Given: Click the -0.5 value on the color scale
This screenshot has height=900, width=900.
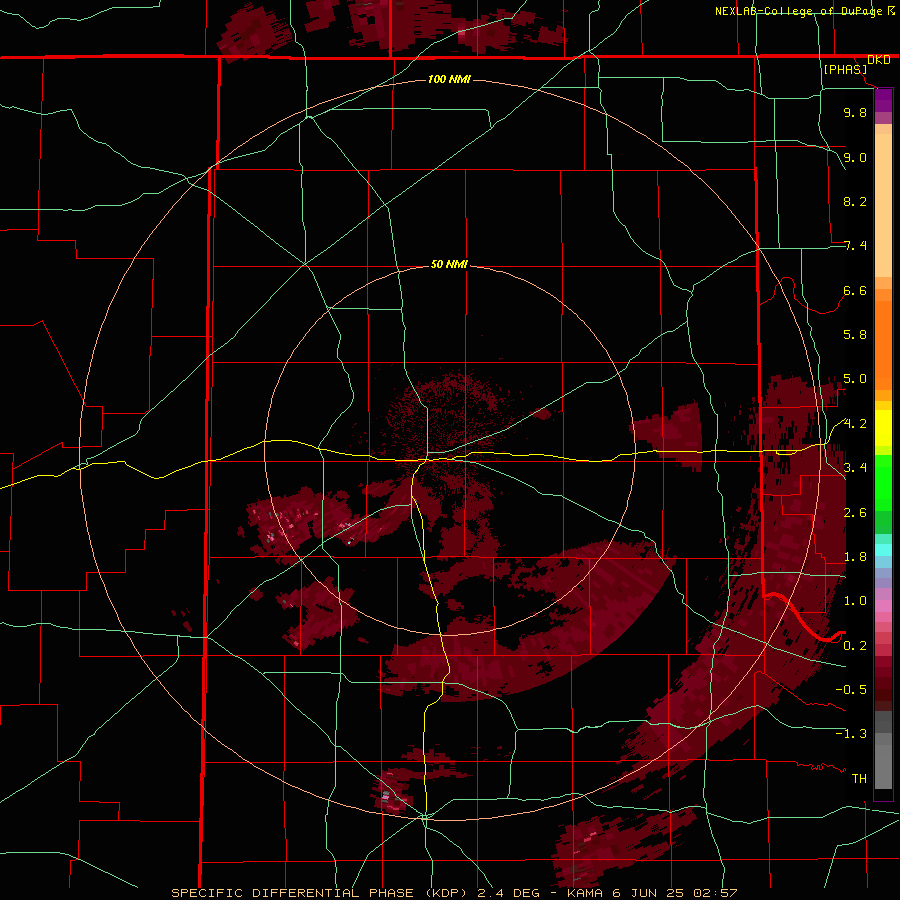Looking at the screenshot, I should click(851, 689).
